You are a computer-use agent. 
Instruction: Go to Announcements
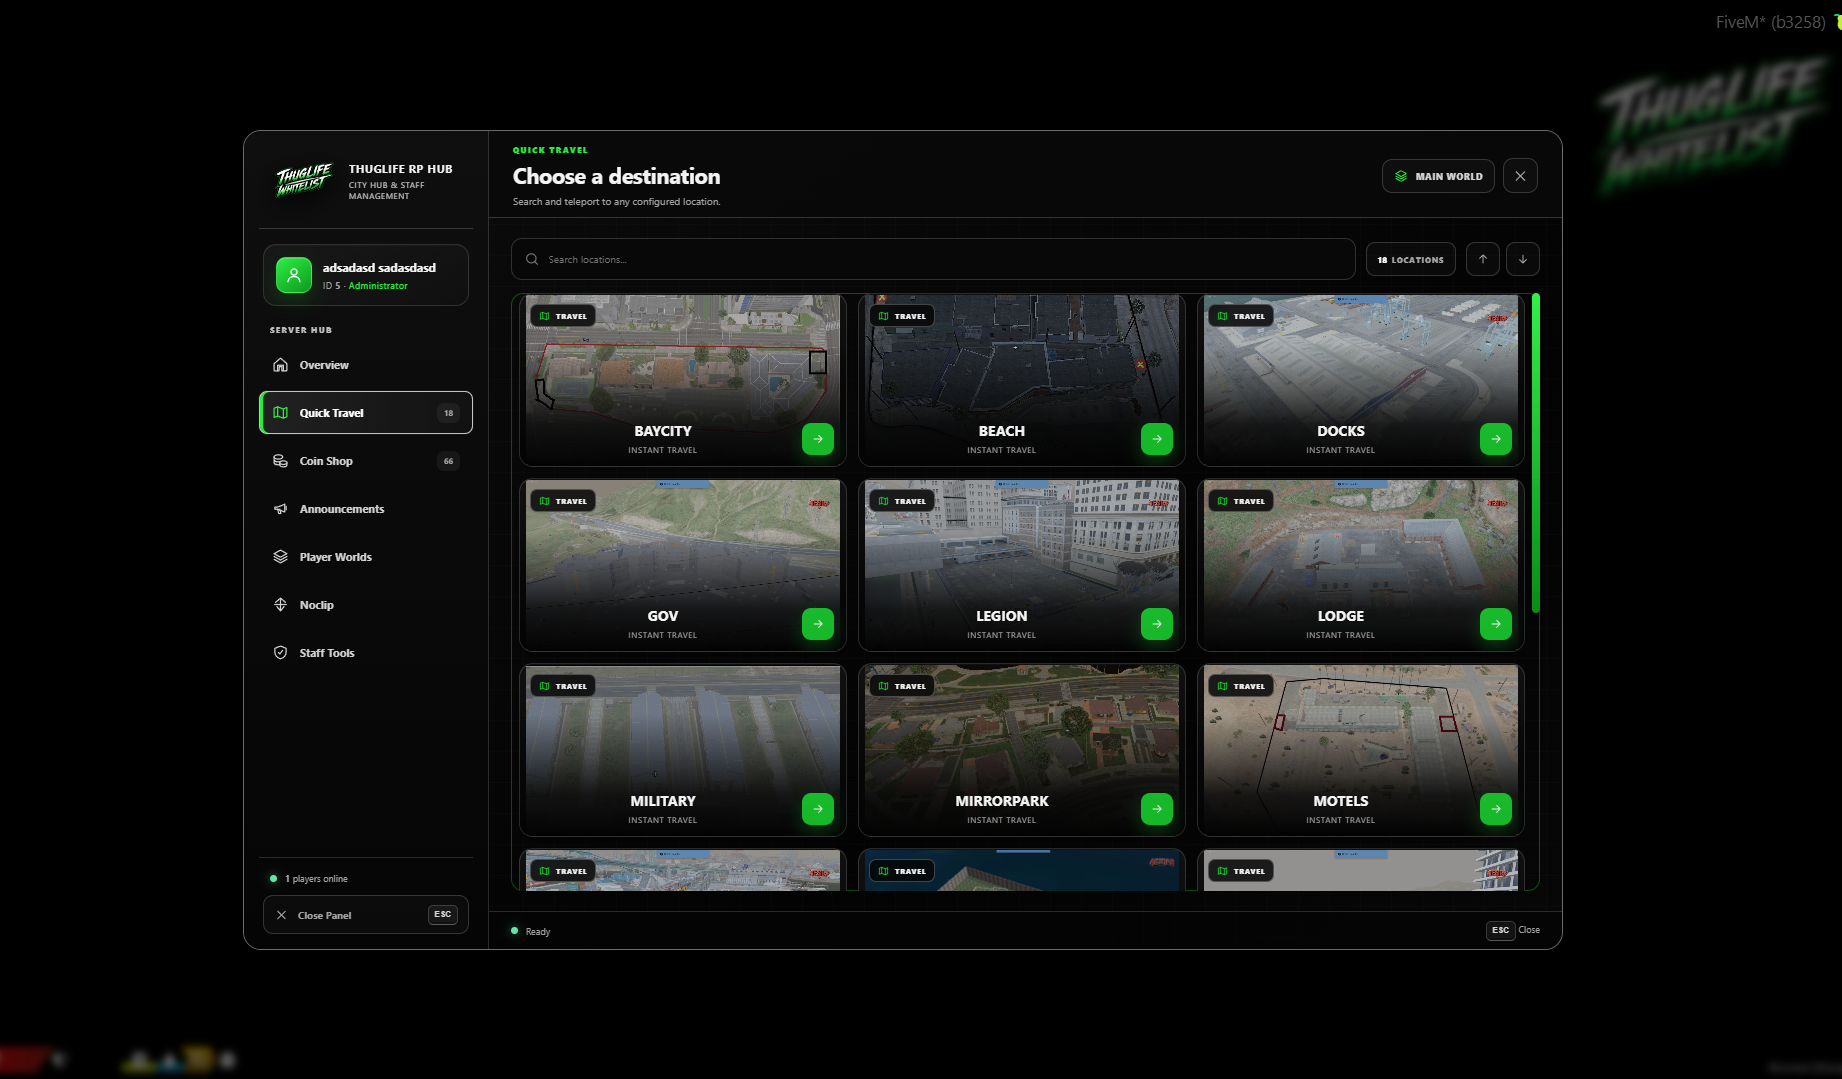coord(366,509)
